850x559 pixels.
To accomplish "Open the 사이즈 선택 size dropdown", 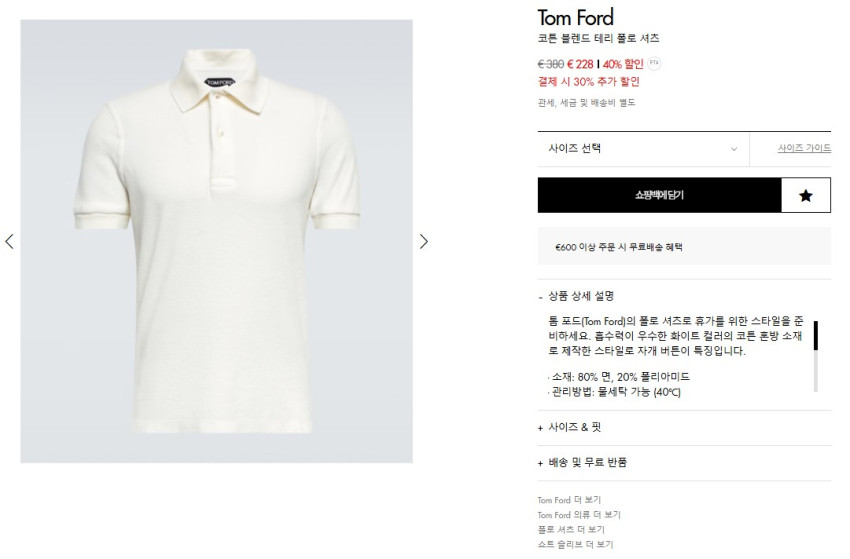I will [642, 149].
